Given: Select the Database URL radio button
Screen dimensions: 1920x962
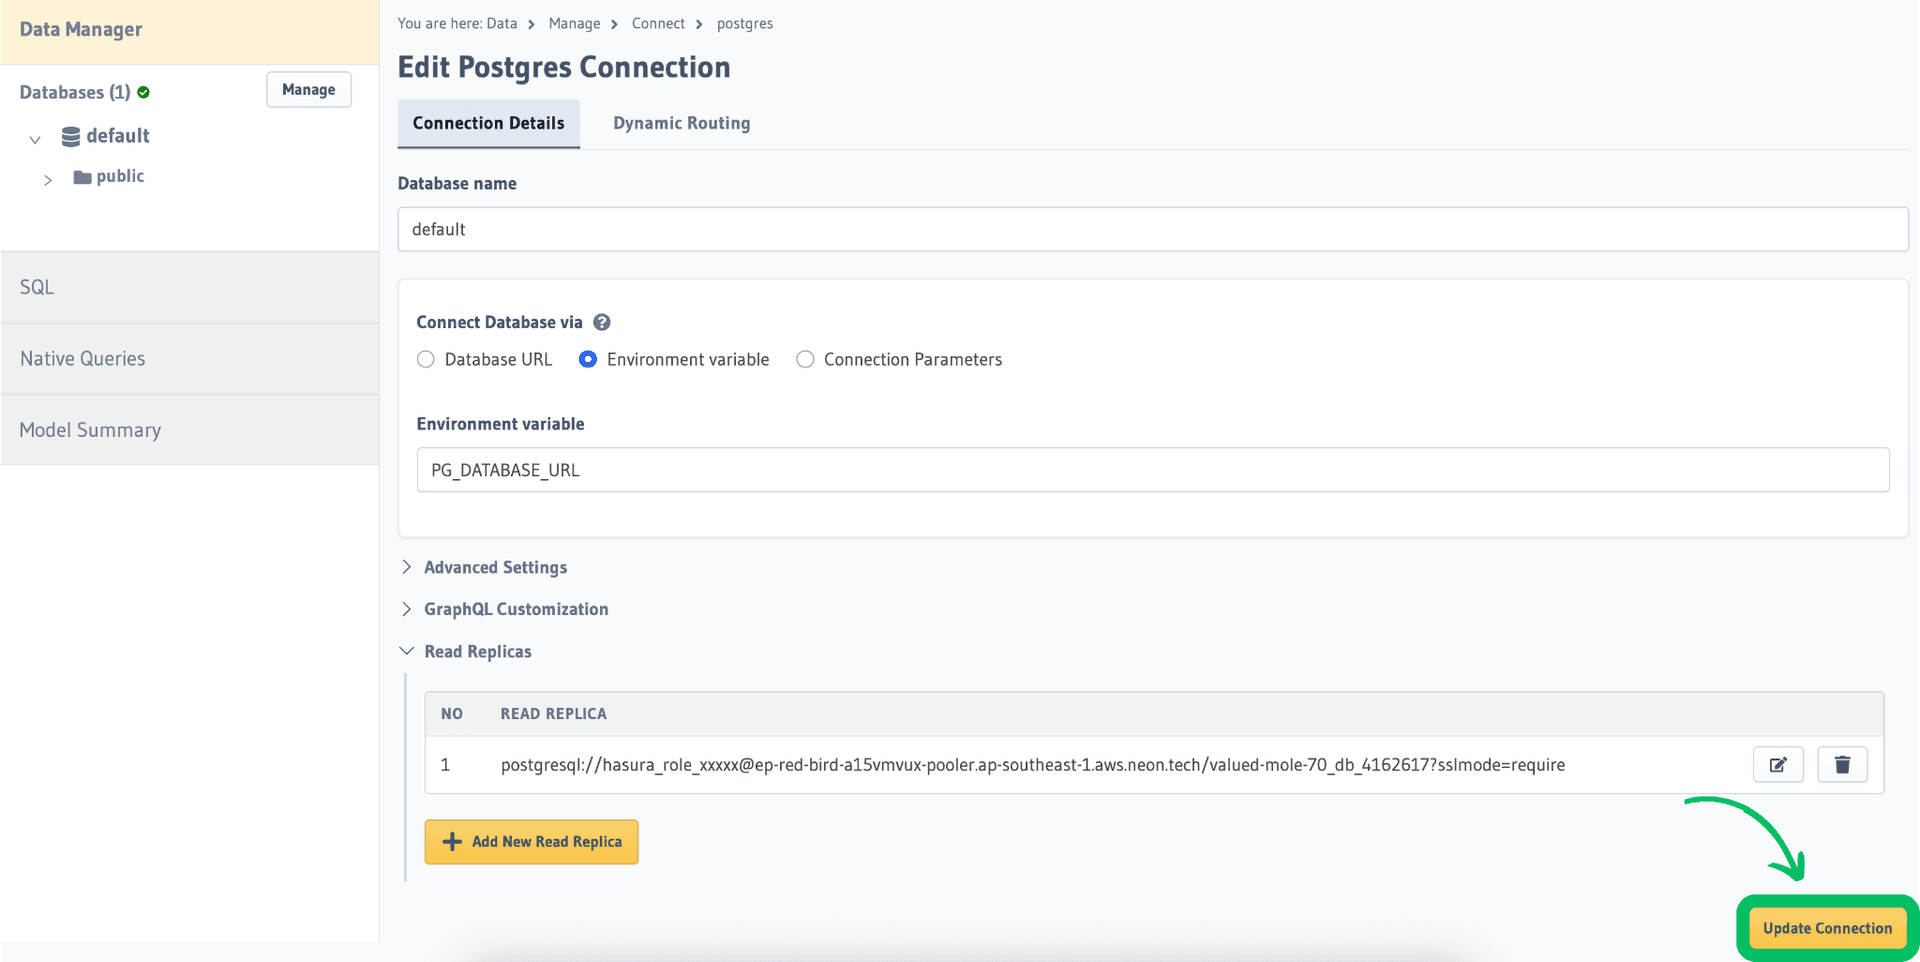Looking at the screenshot, I should (425, 359).
